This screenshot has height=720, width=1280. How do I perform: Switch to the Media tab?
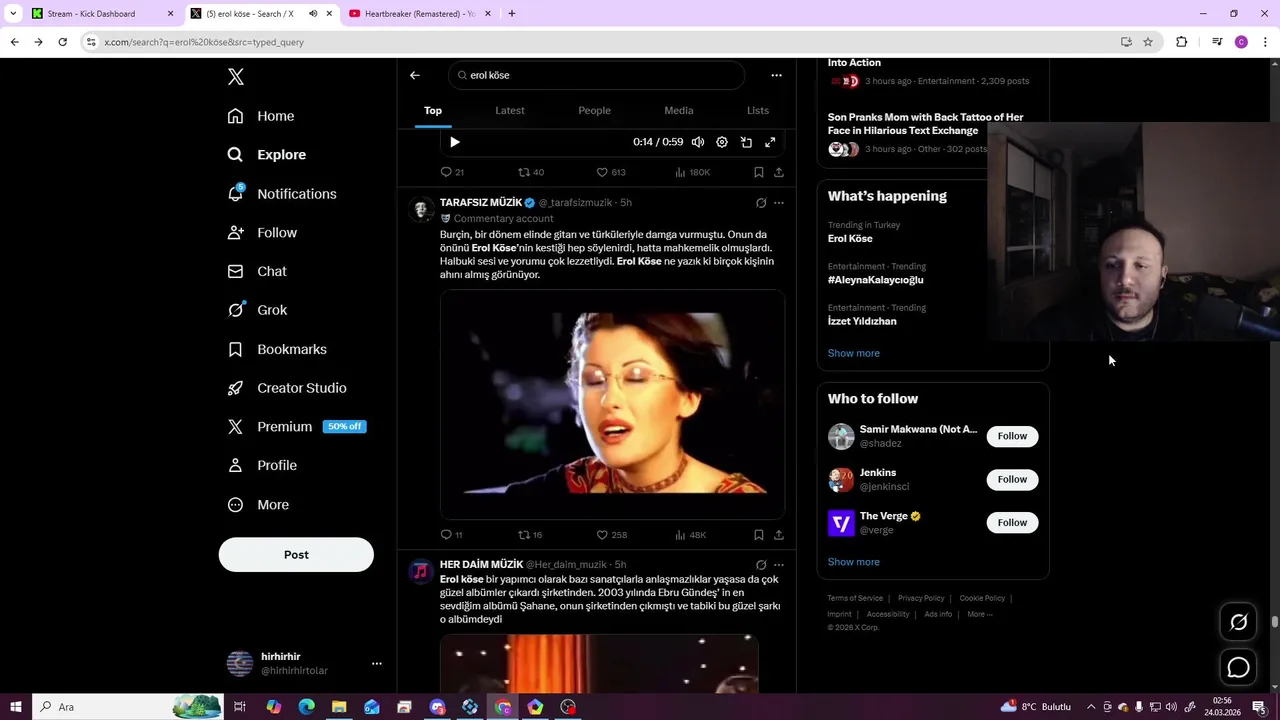point(678,110)
